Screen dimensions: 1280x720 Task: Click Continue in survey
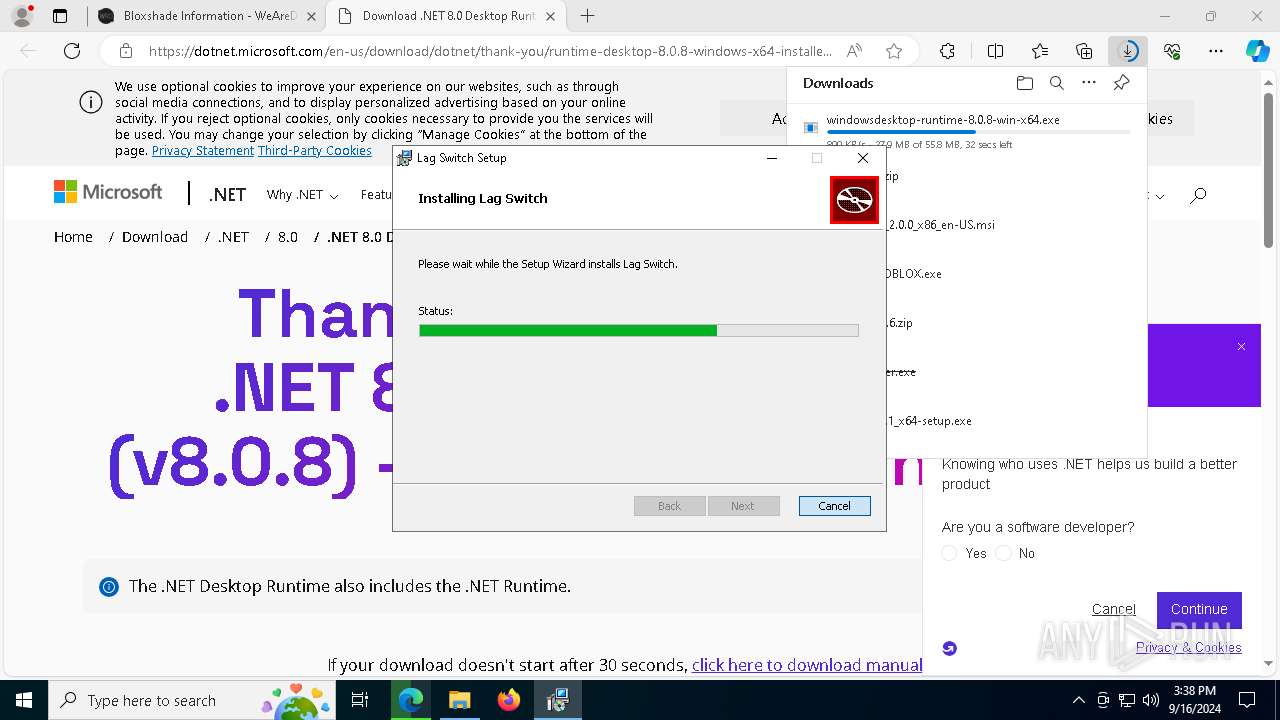1199,609
